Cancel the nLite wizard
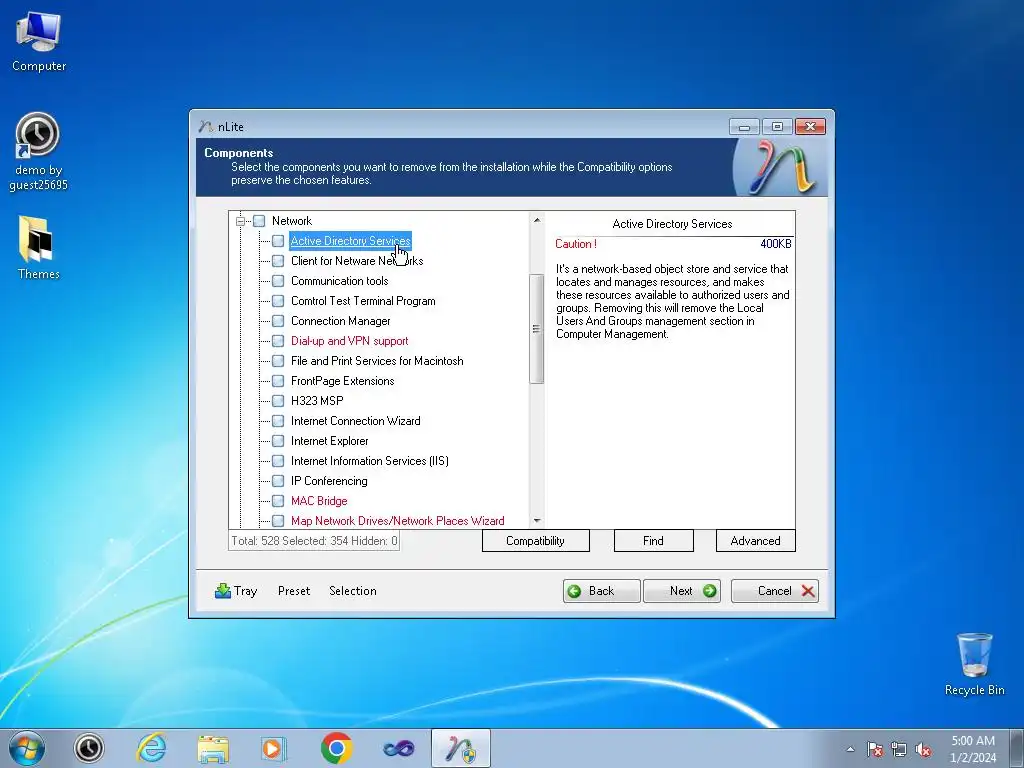Viewport: 1024px width, 768px height. point(775,591)
